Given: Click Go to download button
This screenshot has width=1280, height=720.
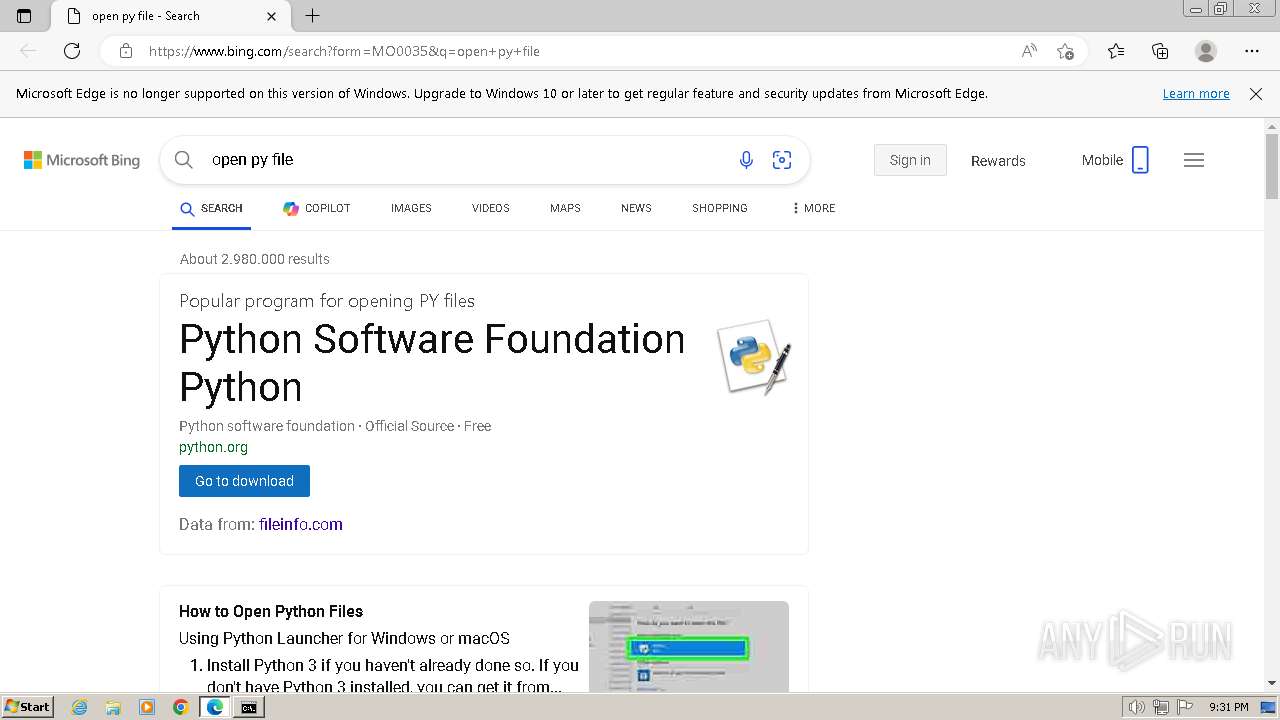Looking at the screenshot, I should [244, 481].
